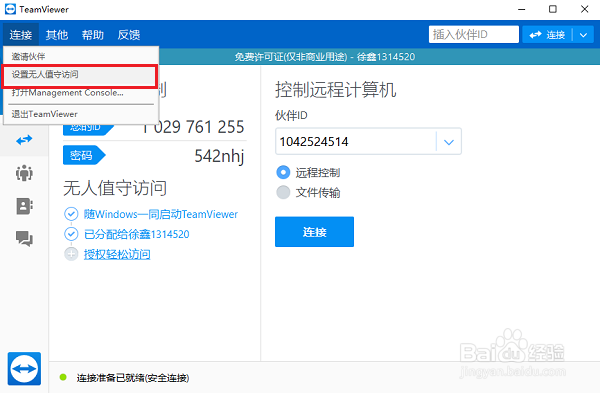Click the checkmark beside 已分配给徐鑫1314520

tap(71, 234)
